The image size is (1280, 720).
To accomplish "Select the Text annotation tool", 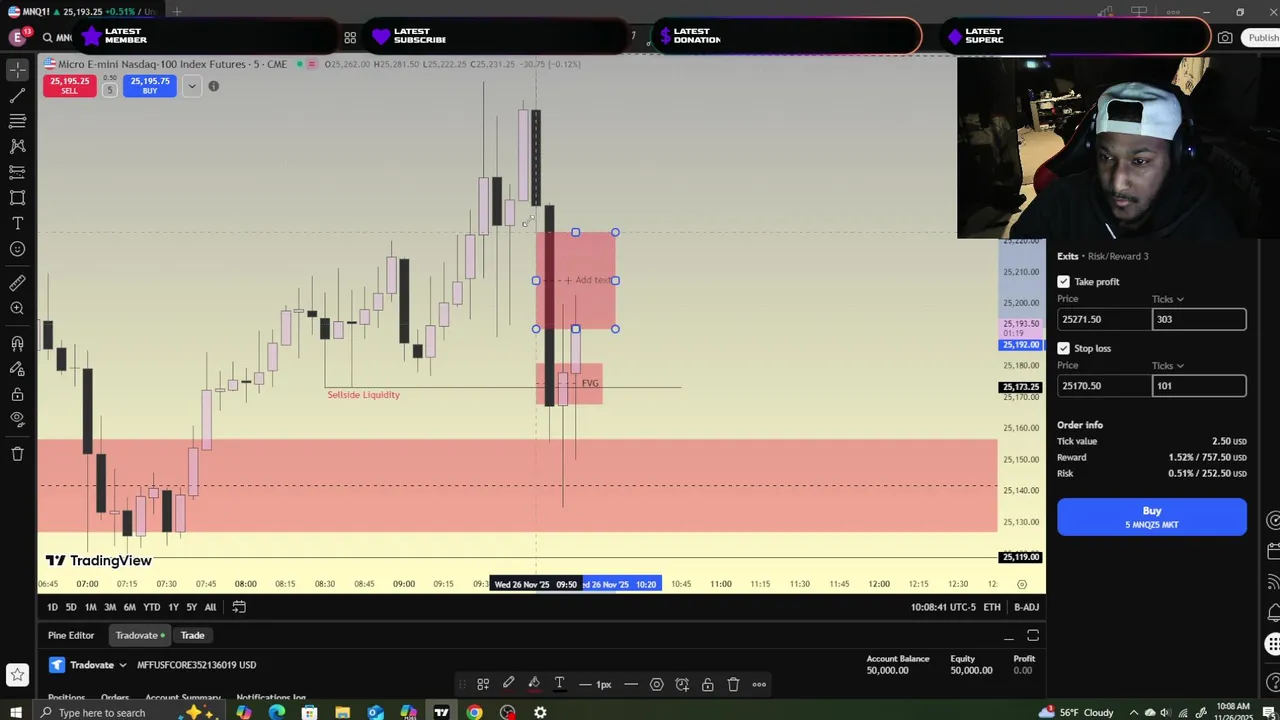I will [17, 223].
